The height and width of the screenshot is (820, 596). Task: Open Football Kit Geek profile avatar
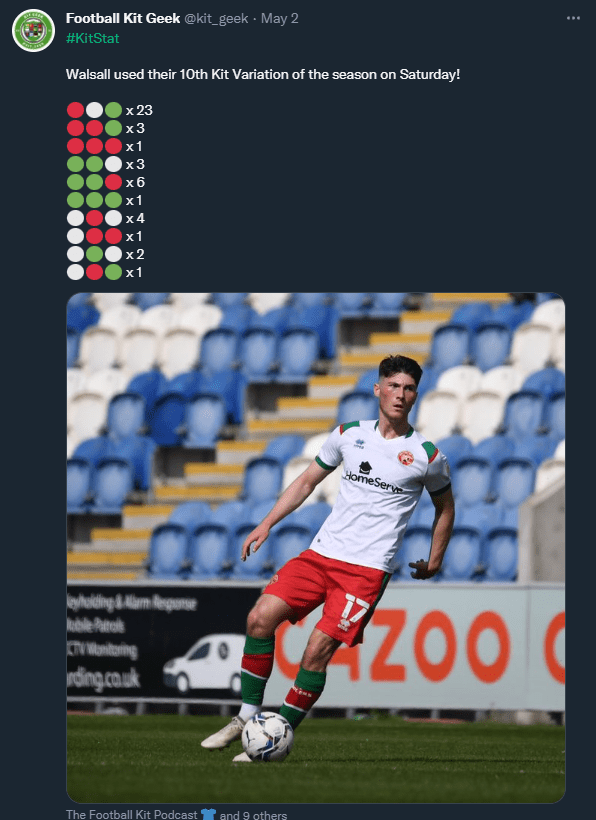pos(33,30)
